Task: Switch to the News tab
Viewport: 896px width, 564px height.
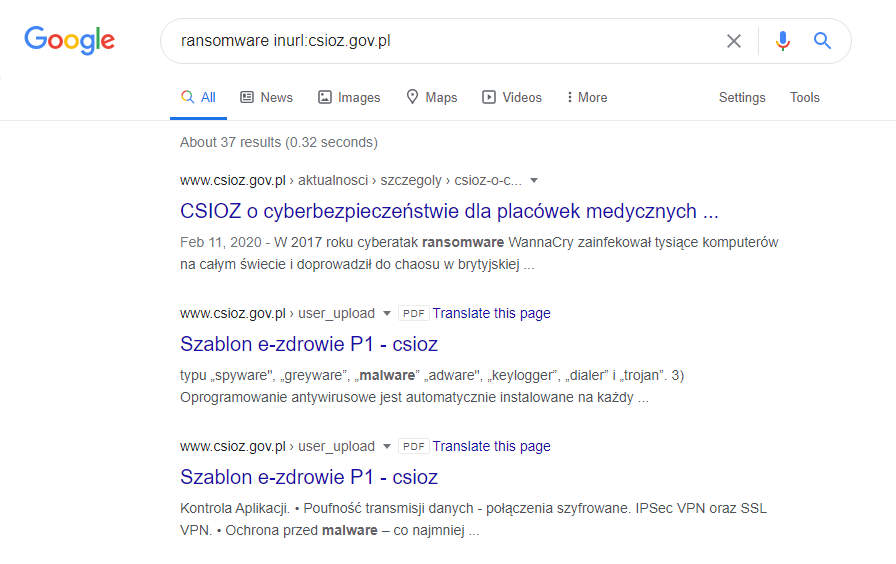Action: tap(266, 98)
